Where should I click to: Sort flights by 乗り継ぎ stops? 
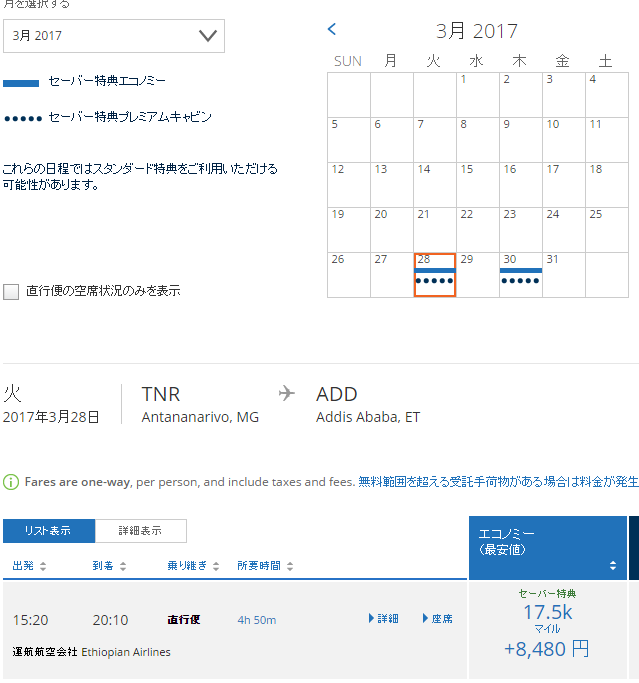(x=193, y=566)
